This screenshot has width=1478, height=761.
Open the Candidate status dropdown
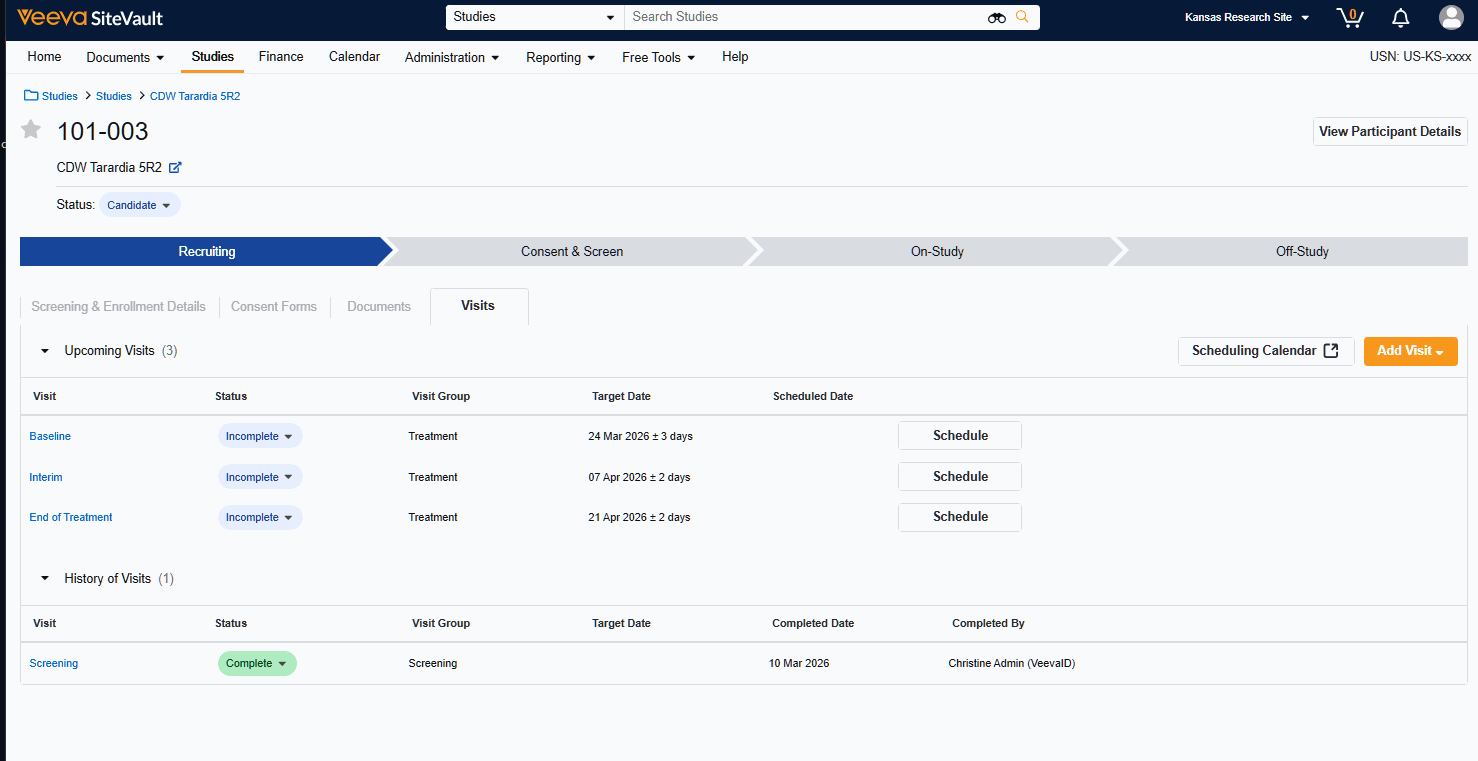139,205
